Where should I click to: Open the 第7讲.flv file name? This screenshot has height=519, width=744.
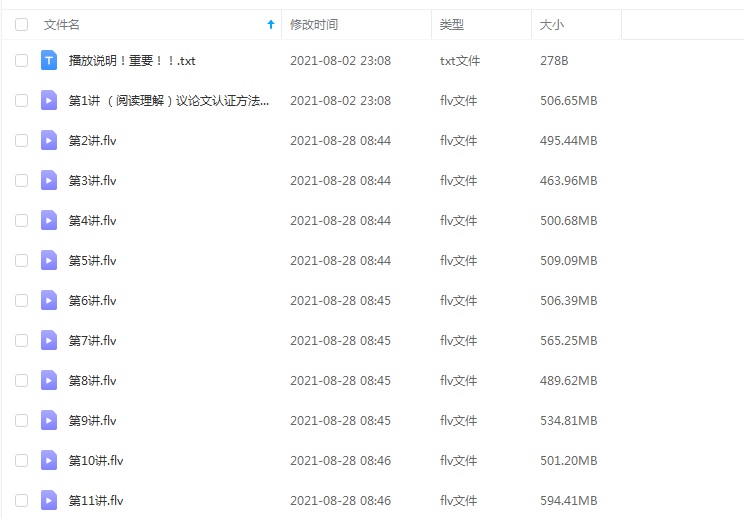tap(93, 341)
